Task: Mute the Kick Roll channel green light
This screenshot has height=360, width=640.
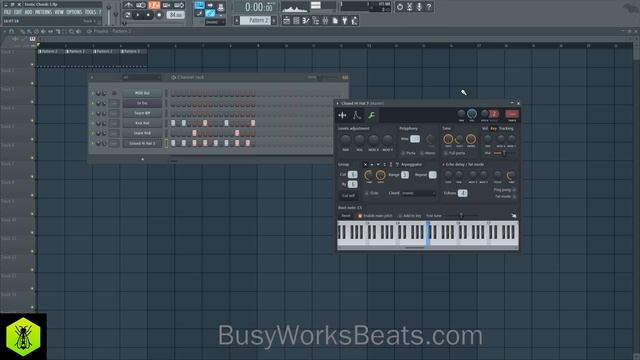Action: pos(92,123)
